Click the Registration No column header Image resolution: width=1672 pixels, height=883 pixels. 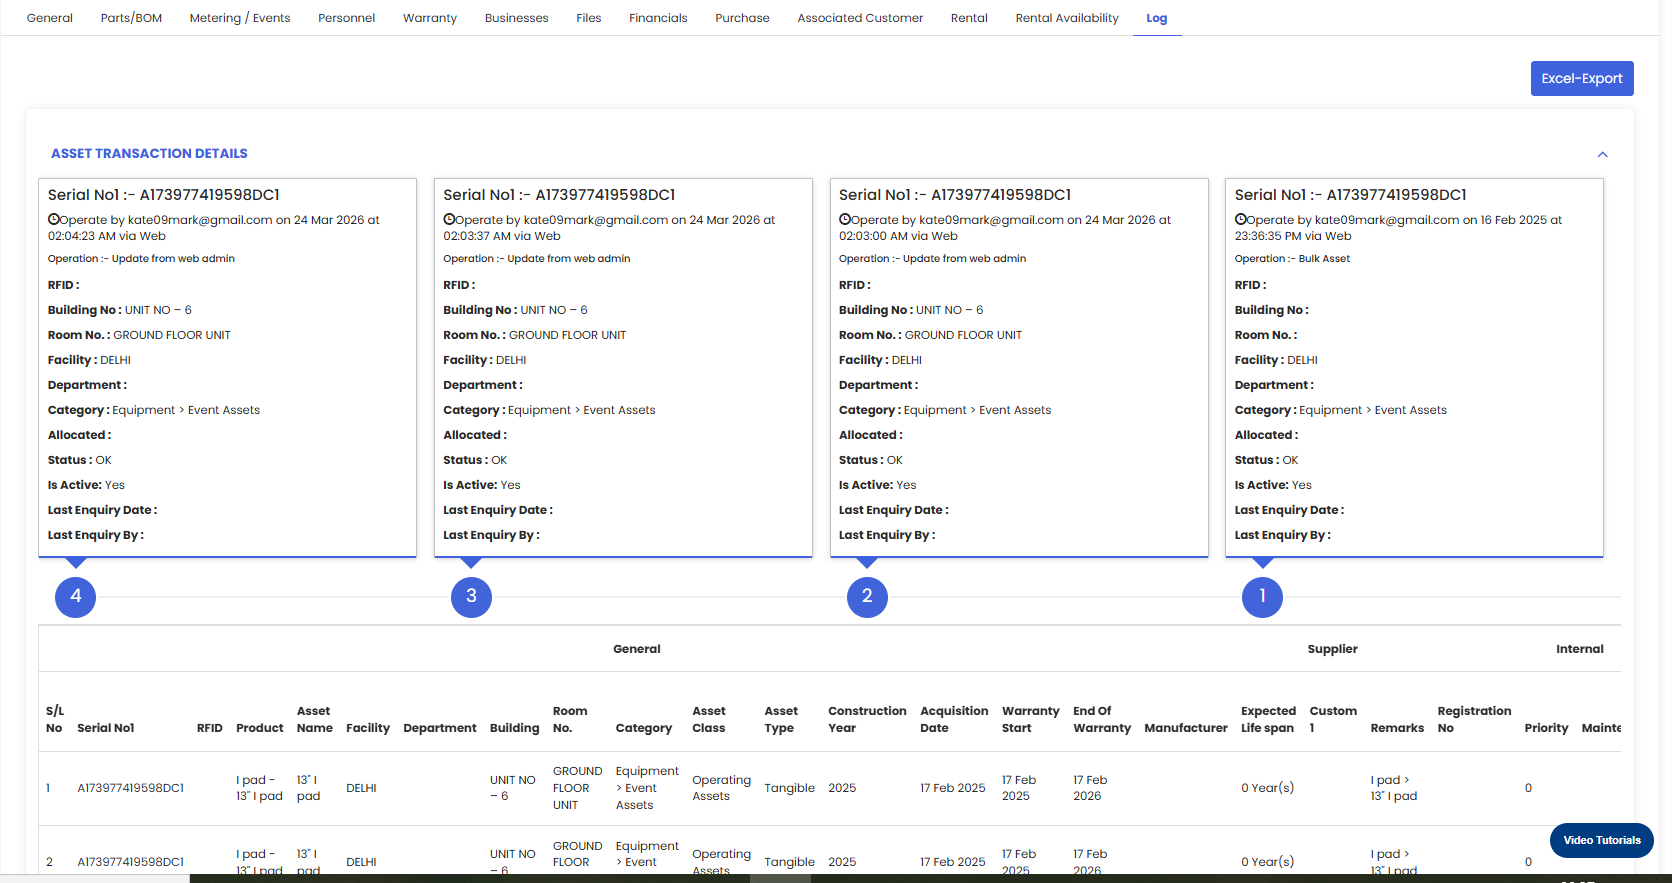point(1474,720)
